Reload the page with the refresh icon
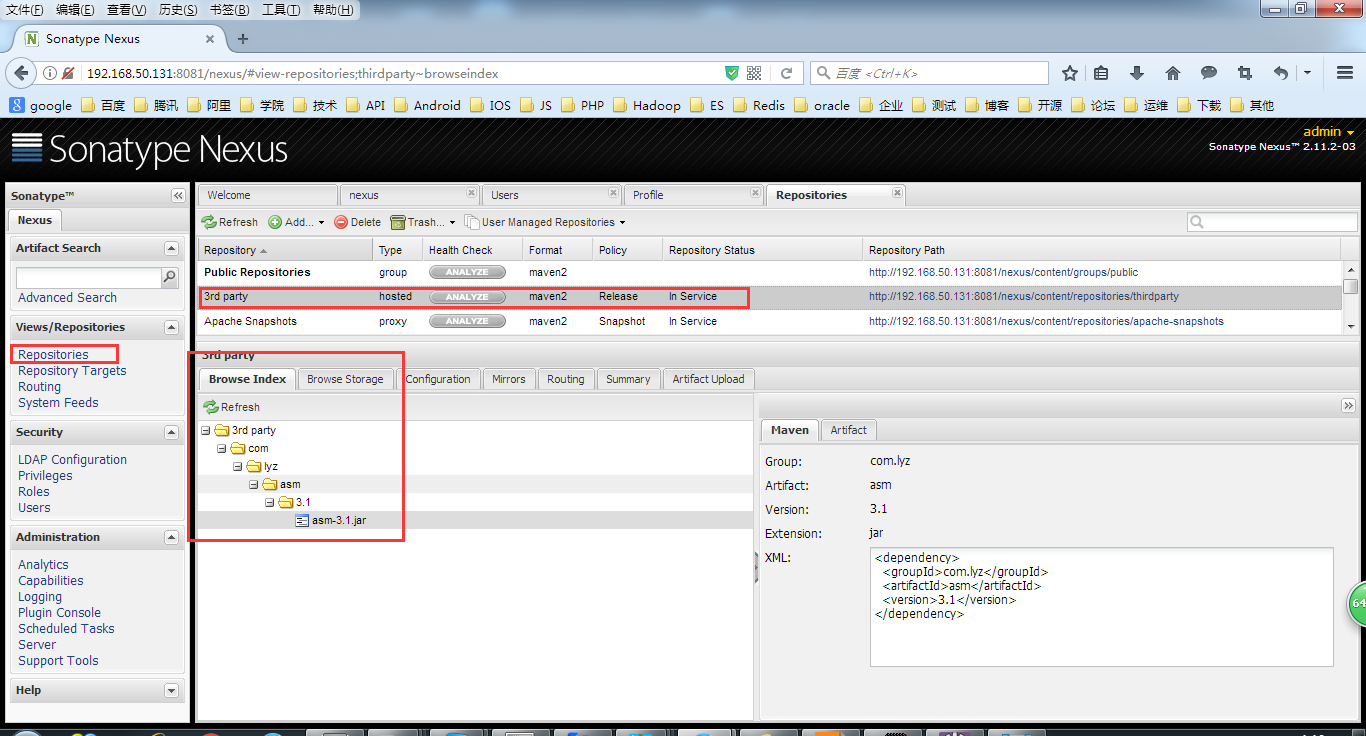The height and width of the screenshot is (736, 1366). pyautogui.click(x=787, y=73)
